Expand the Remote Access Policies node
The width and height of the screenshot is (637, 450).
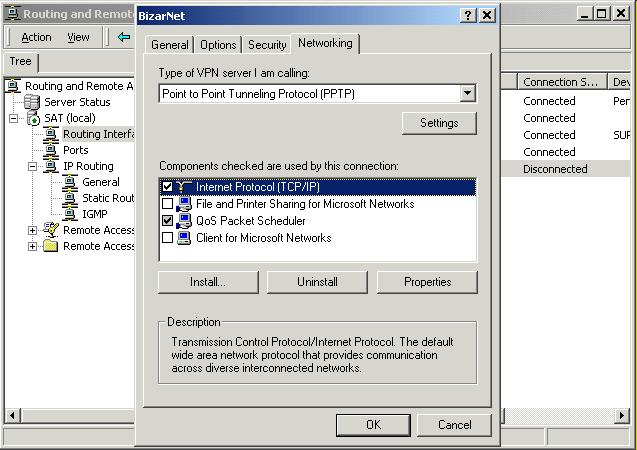point(32,230)
